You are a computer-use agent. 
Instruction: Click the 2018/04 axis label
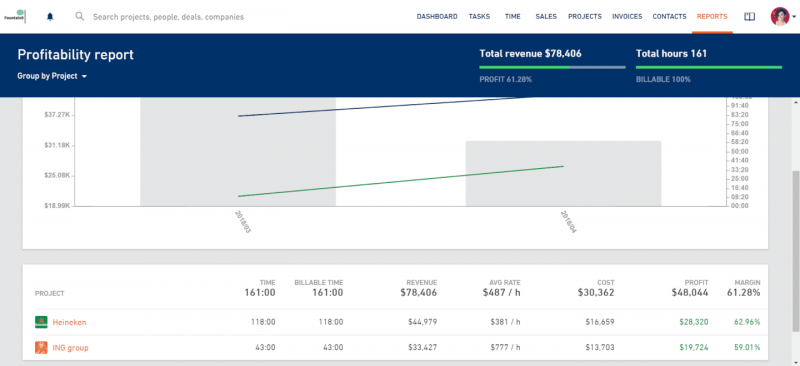point(568,222)
